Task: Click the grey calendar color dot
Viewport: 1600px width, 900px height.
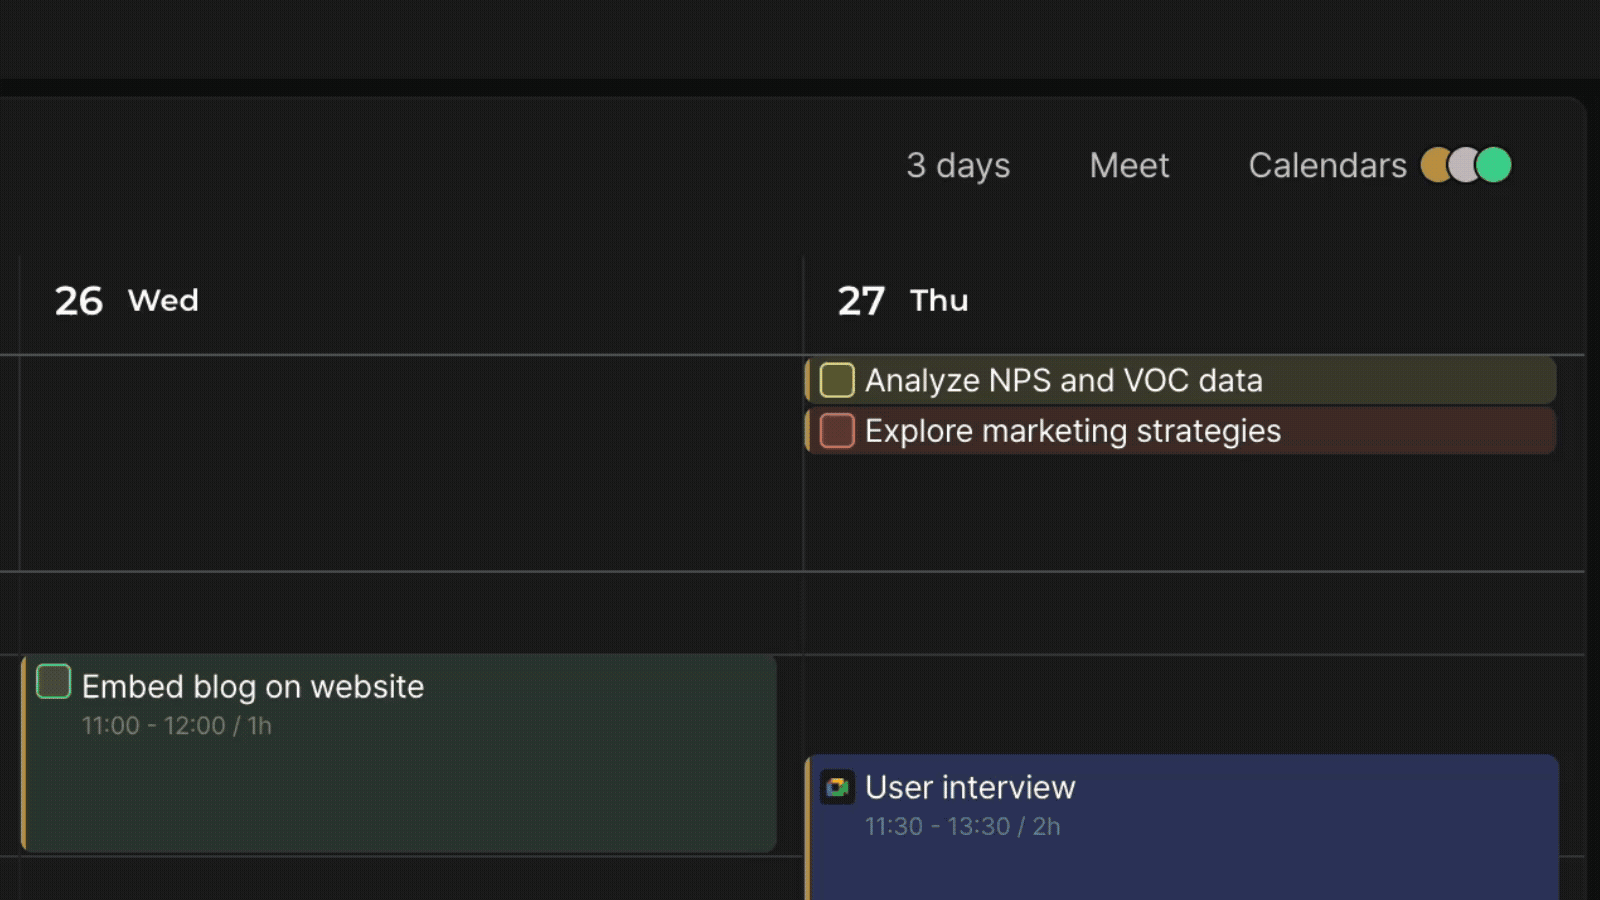Action: pyautogui.click(x=1464, y=165)
